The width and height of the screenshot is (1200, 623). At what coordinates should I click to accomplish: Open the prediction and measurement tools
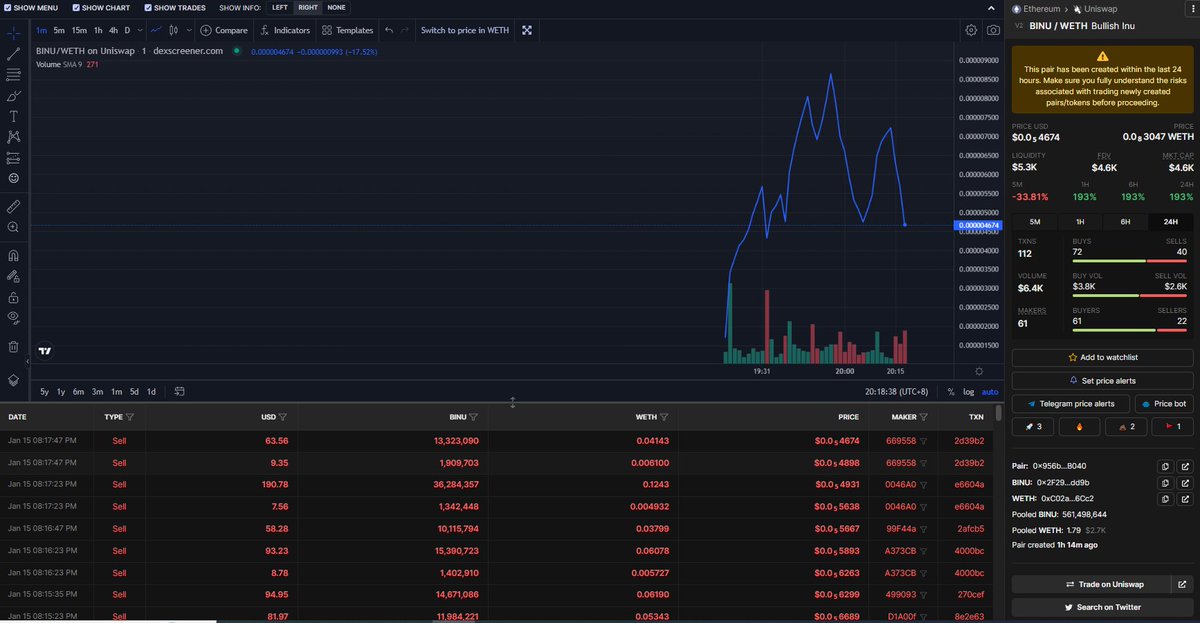tap(14, 158)
